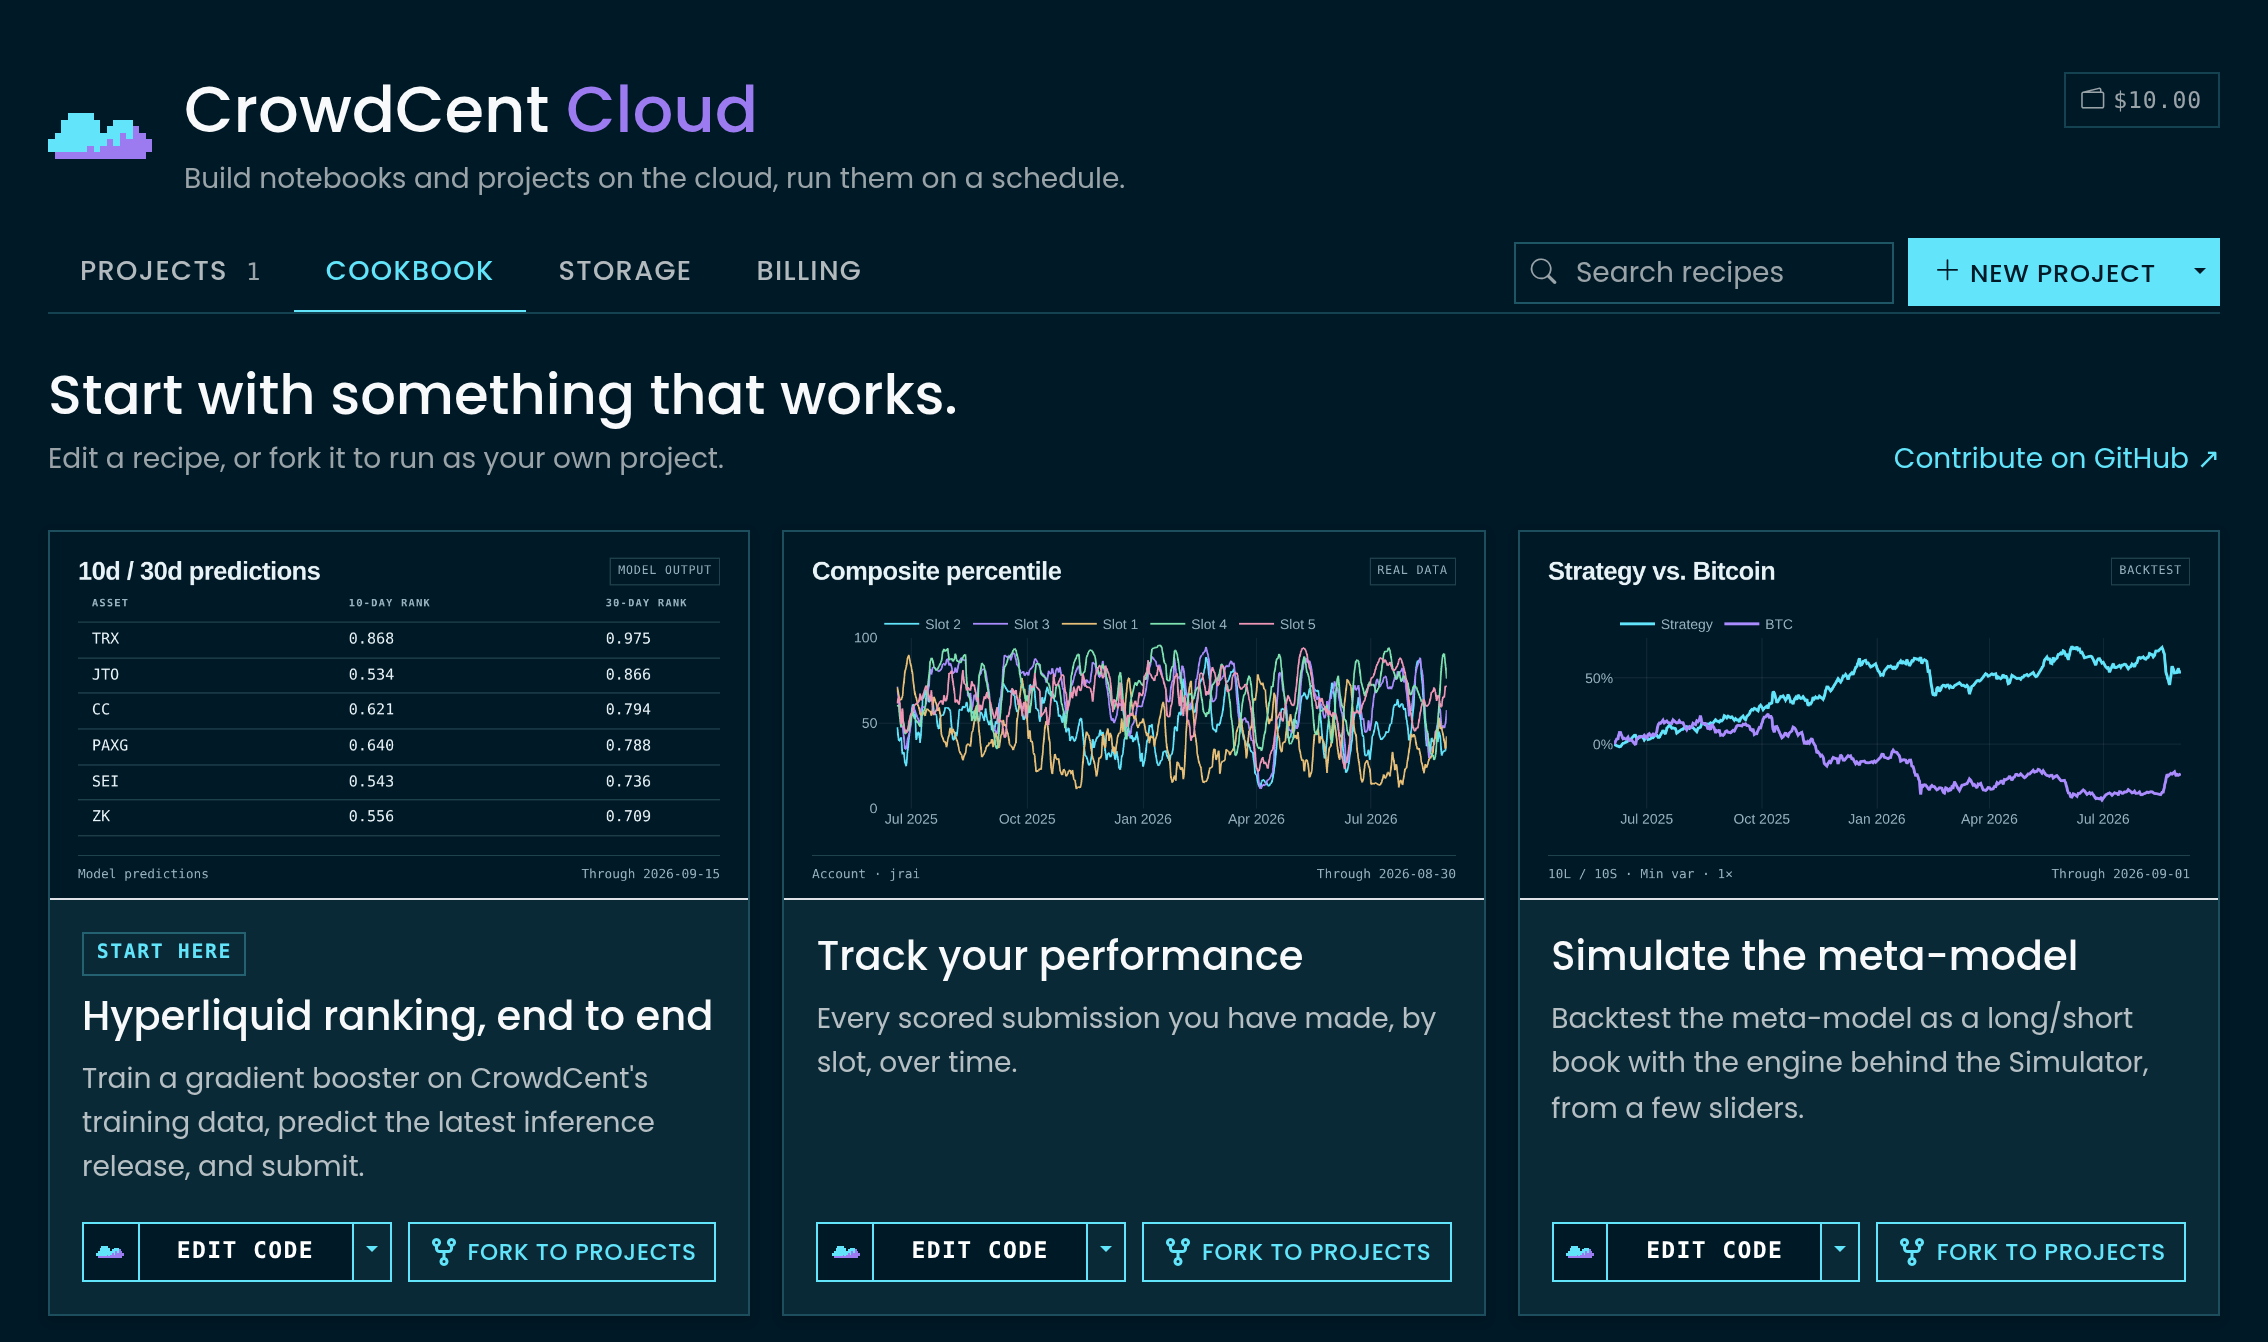Expand the New Project dropdown arrow
The width and height of the screenshot is (2268, 1342).
click(2200, 272)
